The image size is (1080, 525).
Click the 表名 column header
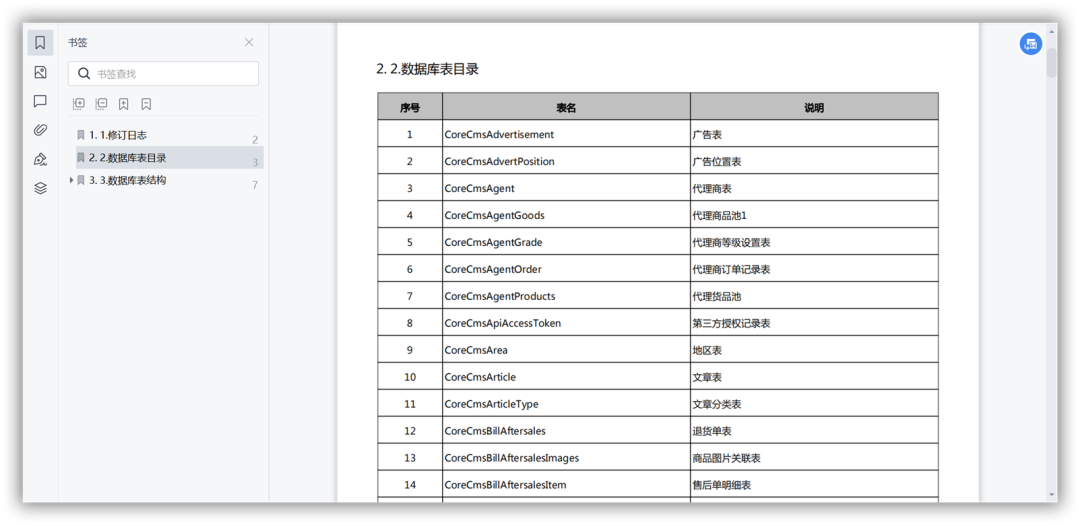pos(566,107)
